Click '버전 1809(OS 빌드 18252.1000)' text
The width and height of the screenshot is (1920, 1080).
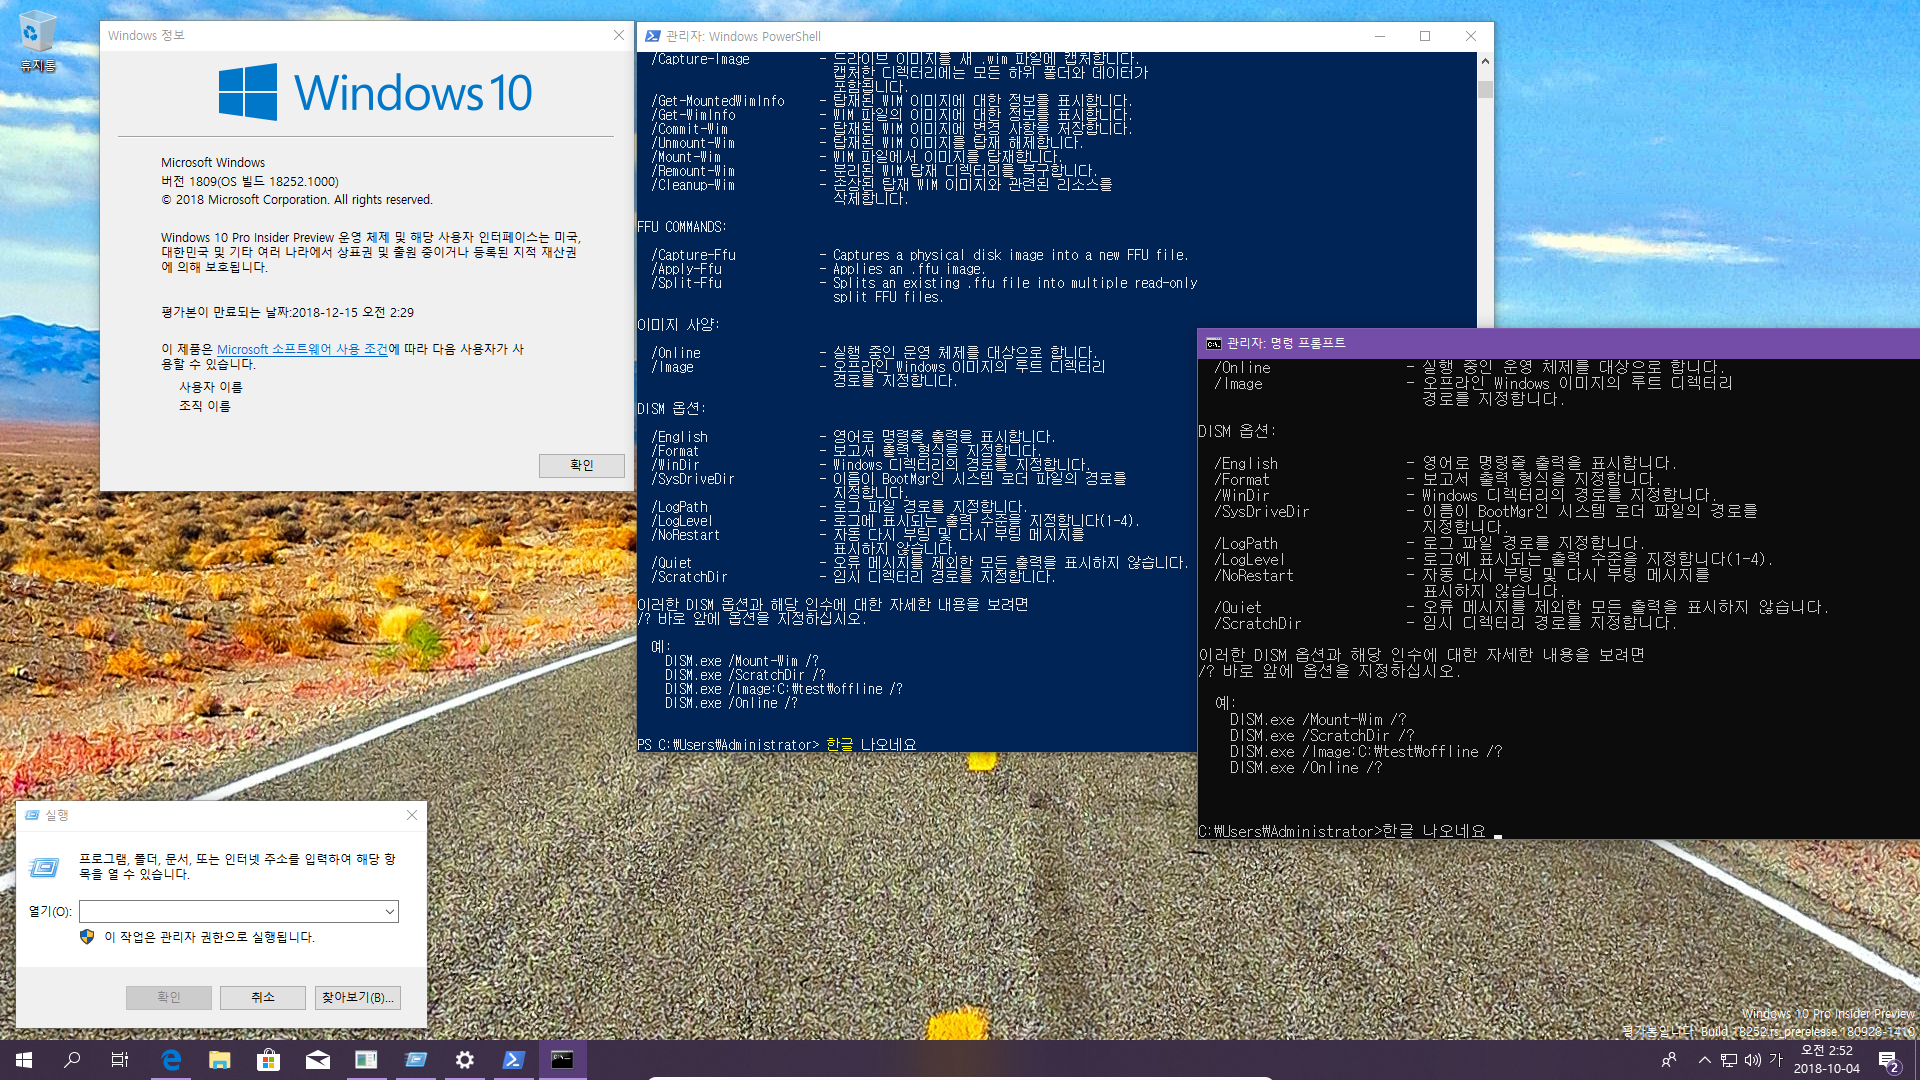click(250, 181)
